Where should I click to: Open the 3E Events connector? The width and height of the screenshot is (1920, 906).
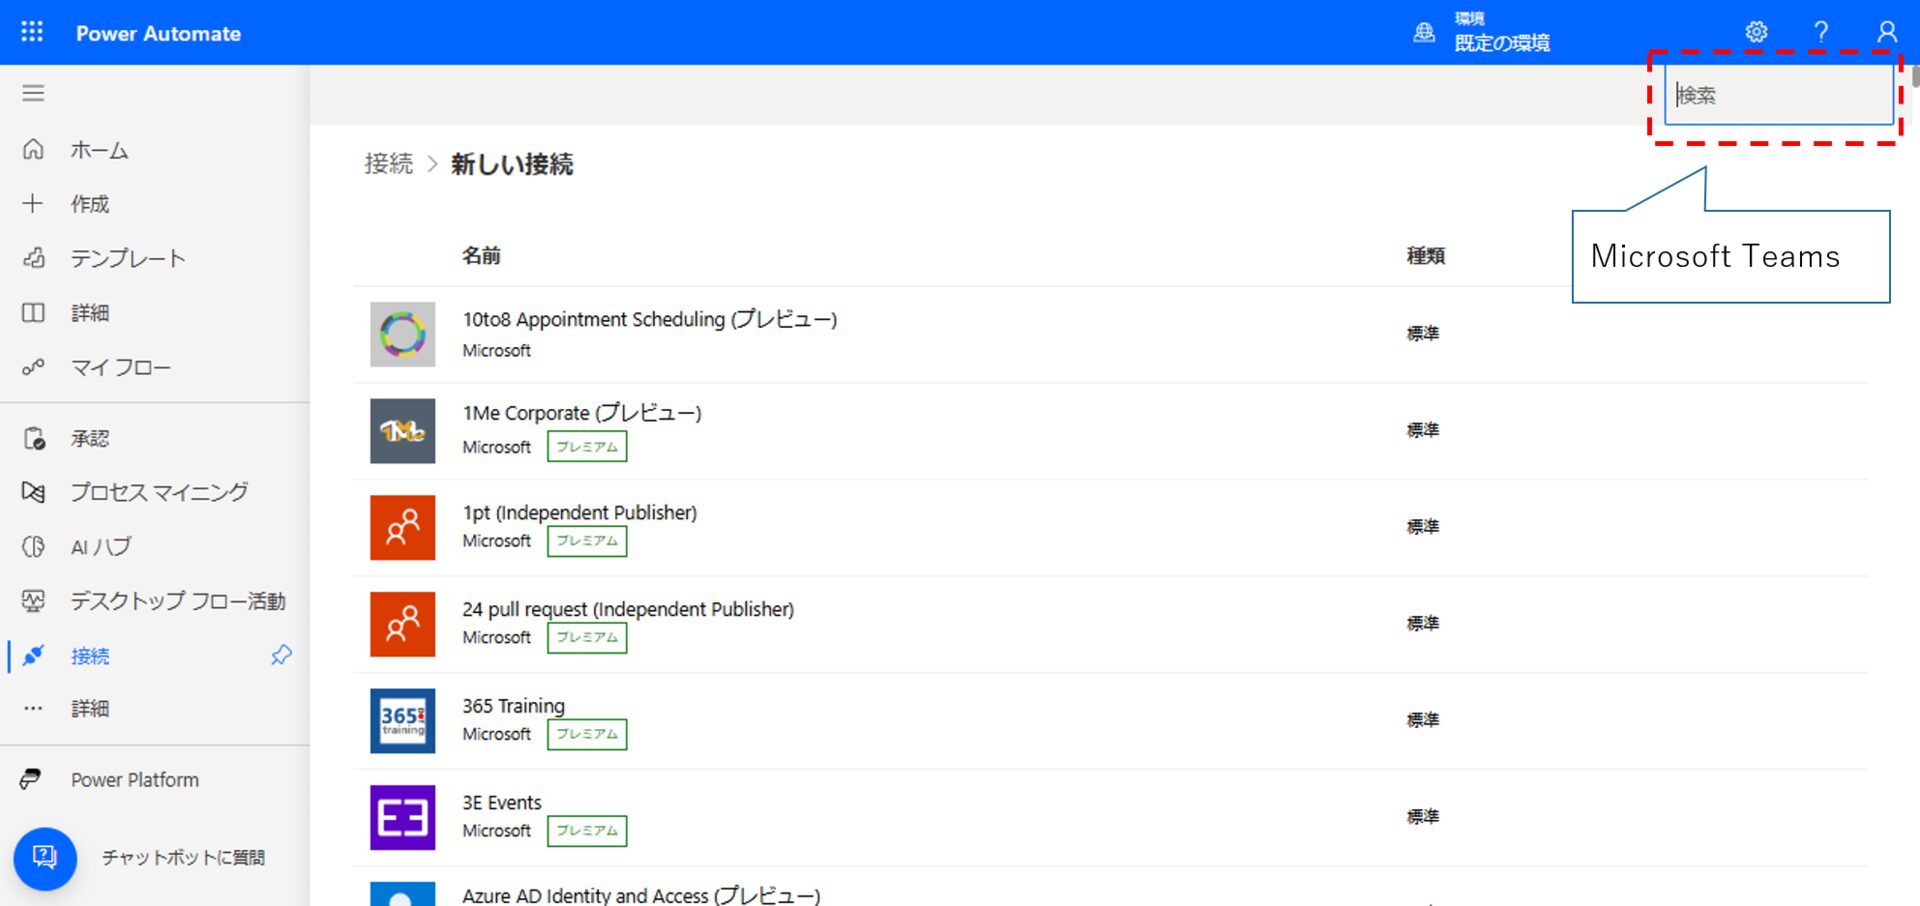point(502,803)
